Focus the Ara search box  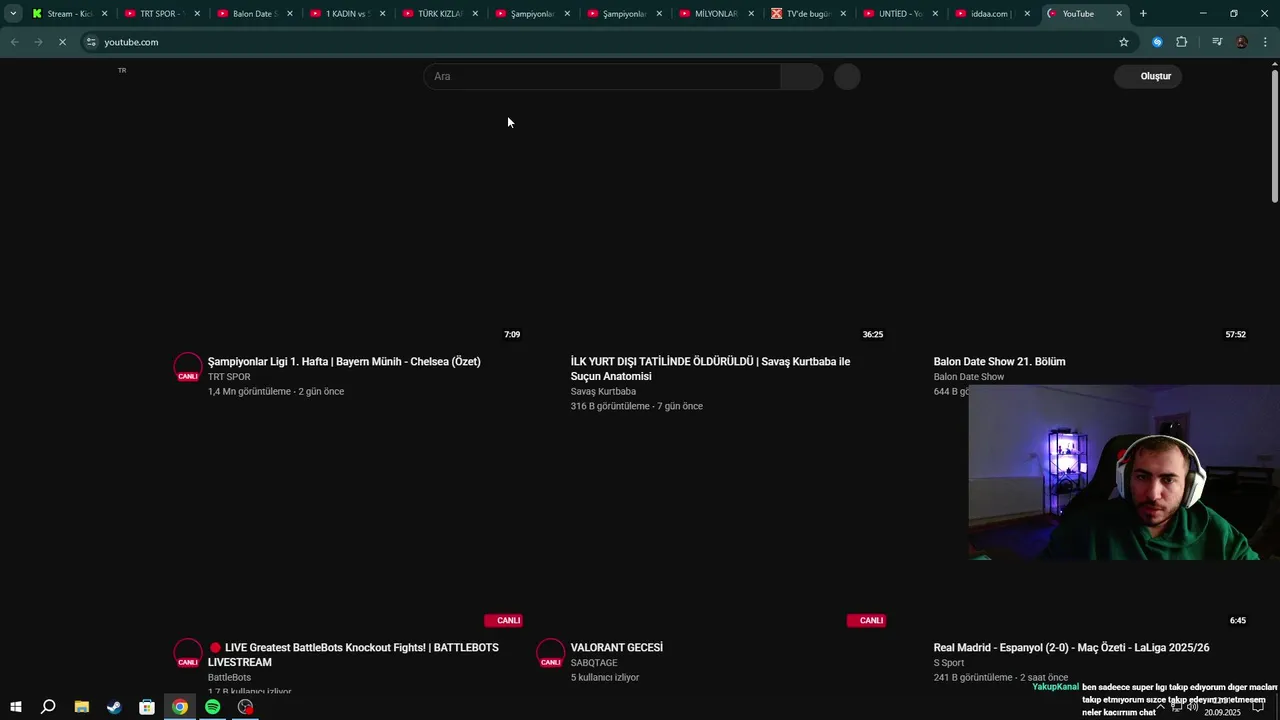(x=601, y=76)
